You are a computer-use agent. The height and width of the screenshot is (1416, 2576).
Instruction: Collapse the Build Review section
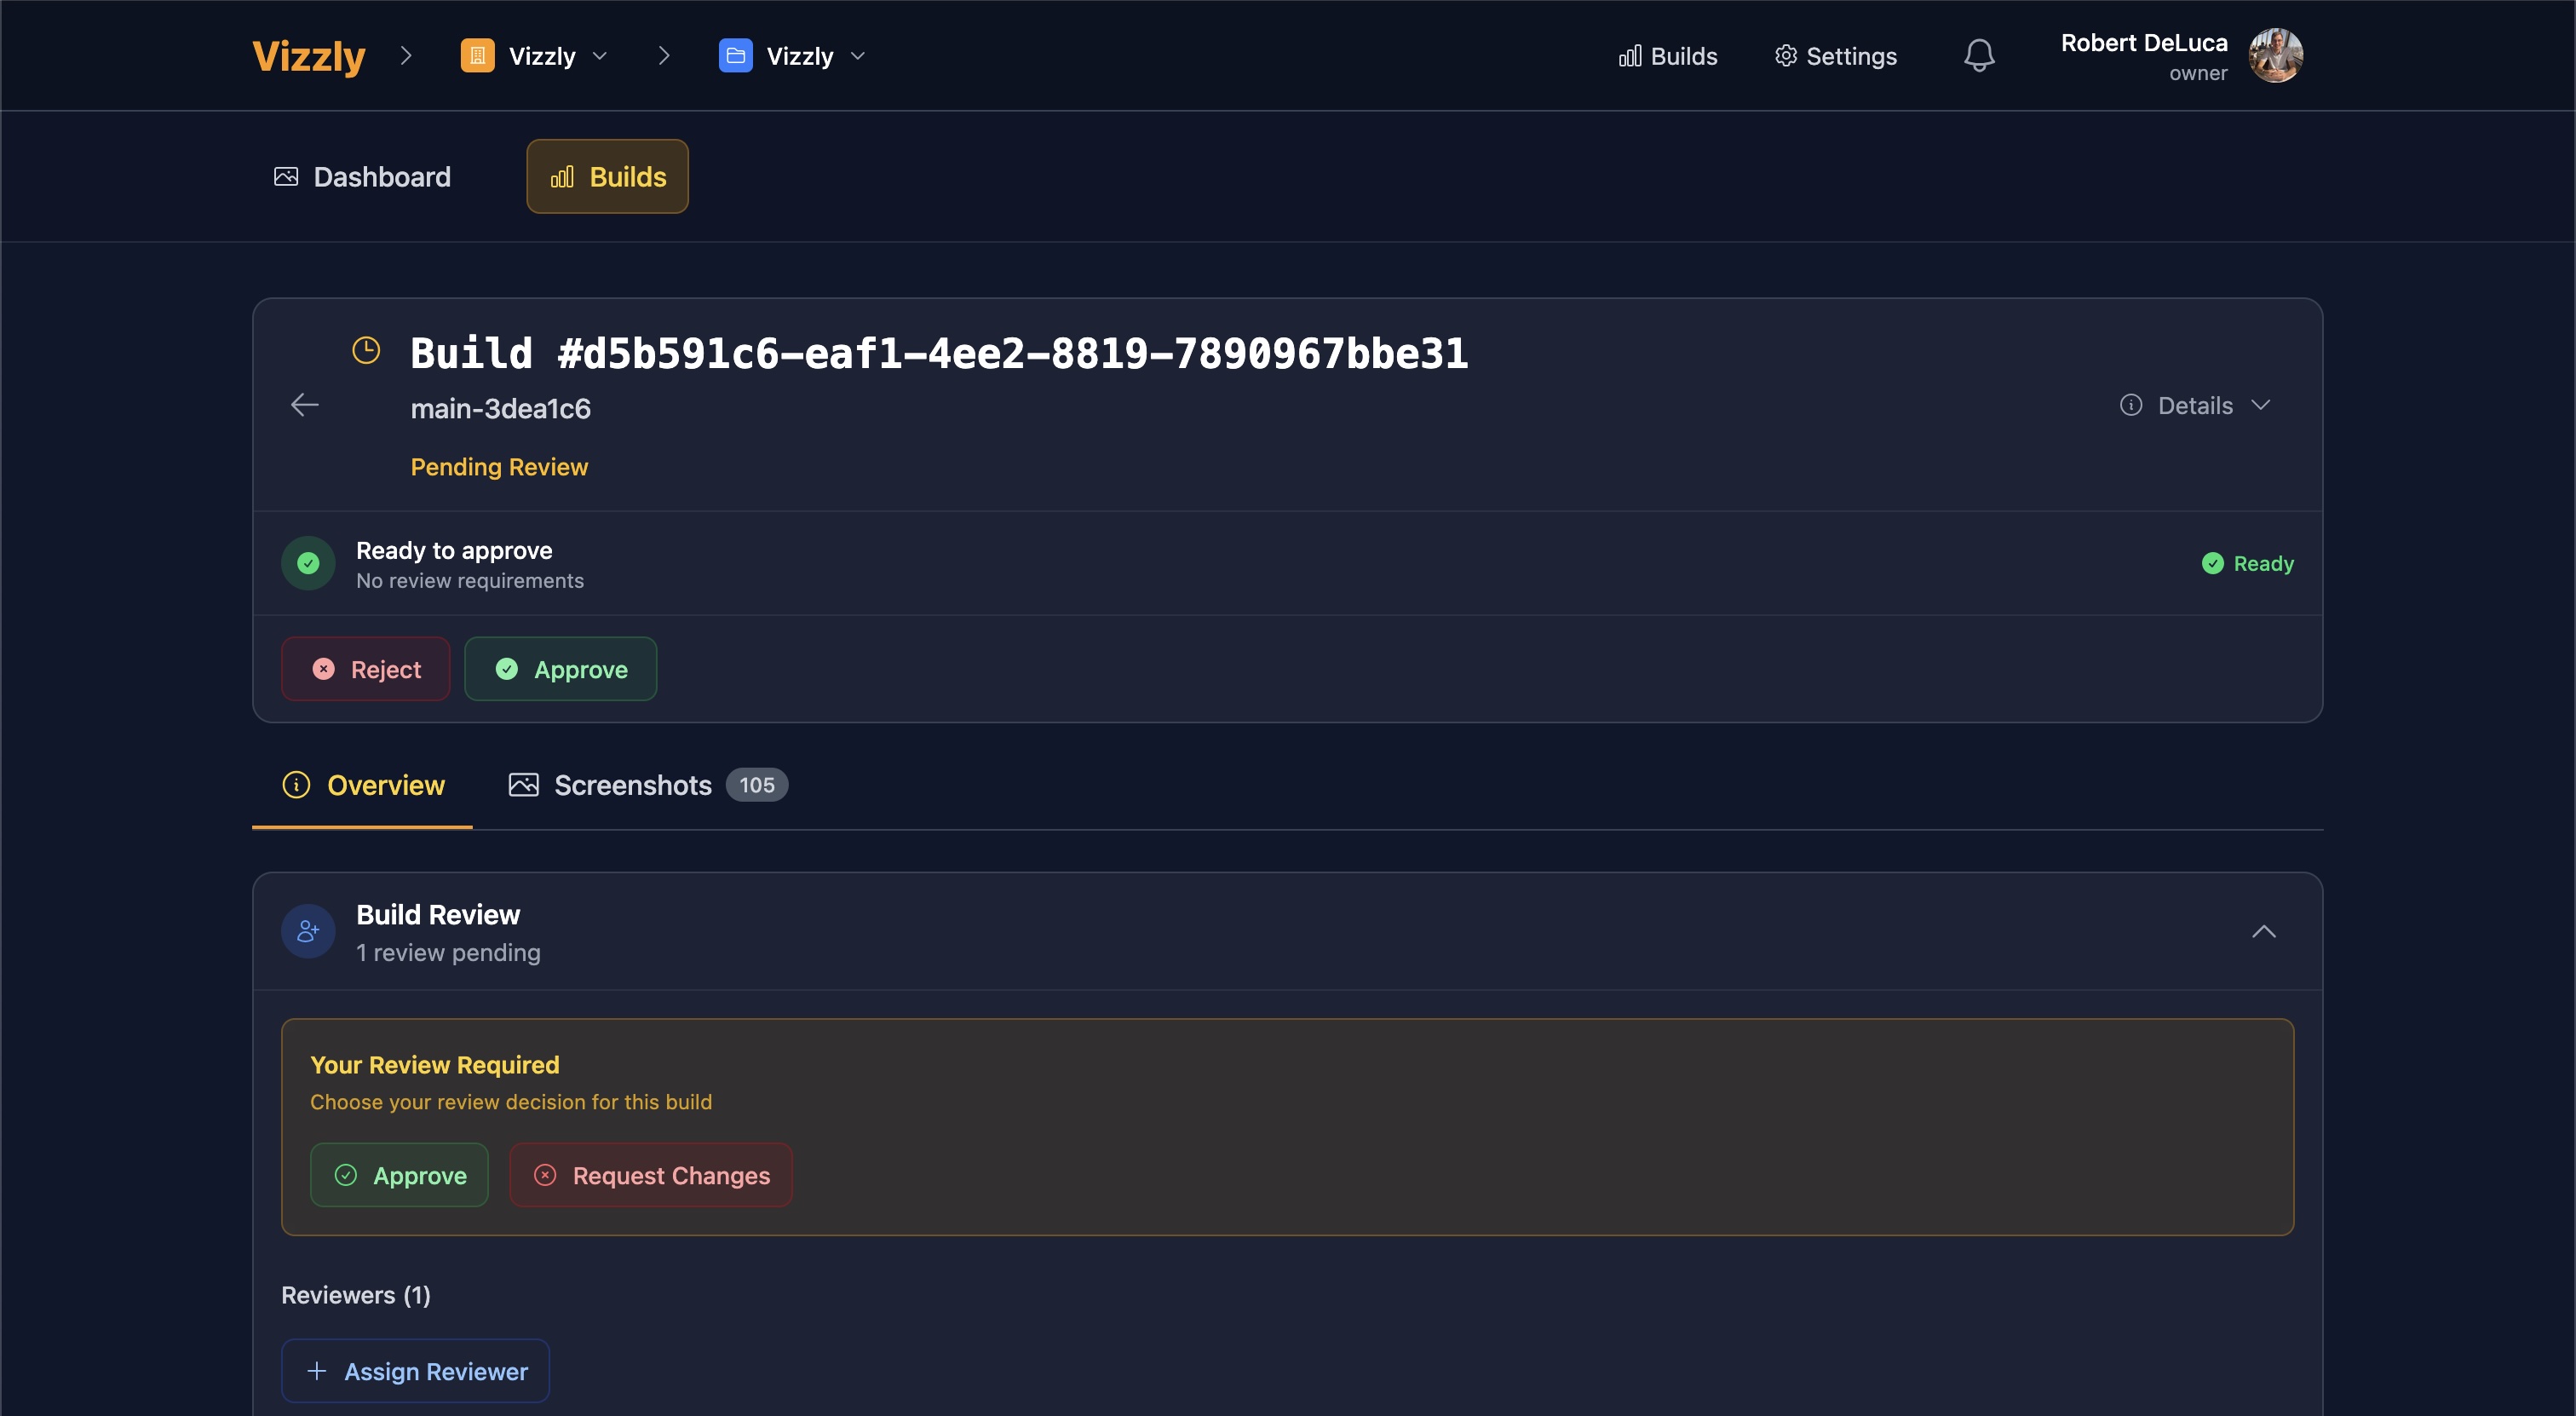coord(2263,932)
